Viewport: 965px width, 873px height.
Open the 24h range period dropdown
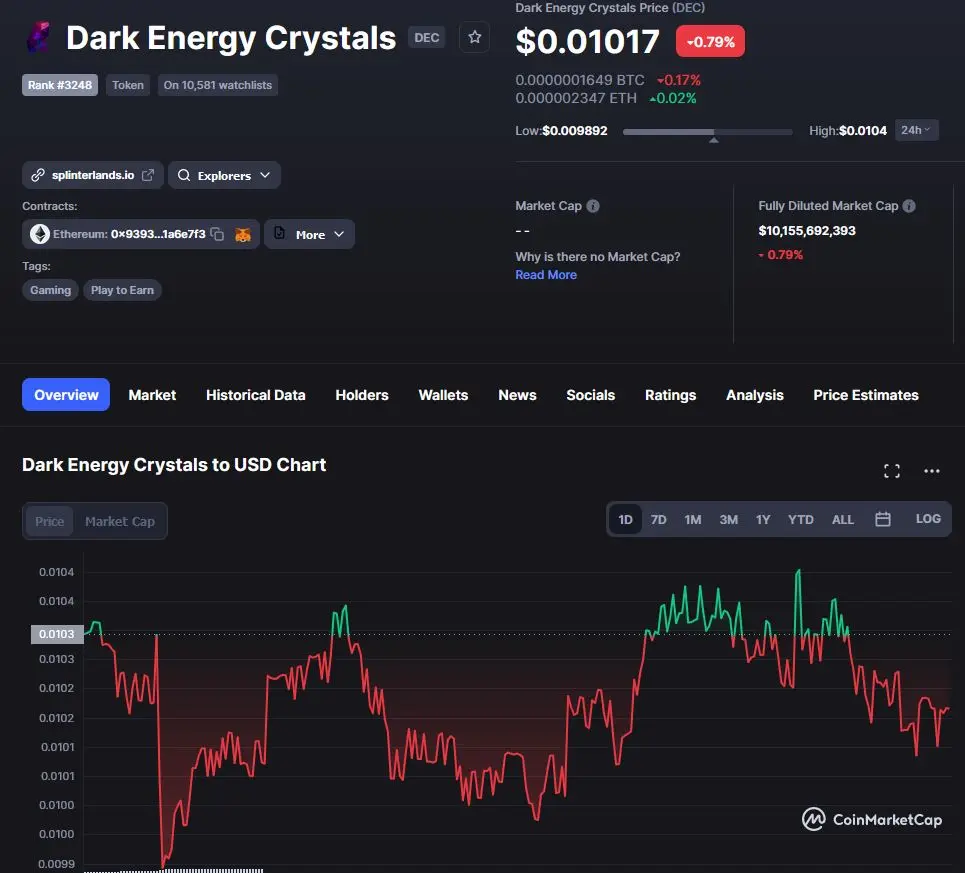click(x=916, y=130)
